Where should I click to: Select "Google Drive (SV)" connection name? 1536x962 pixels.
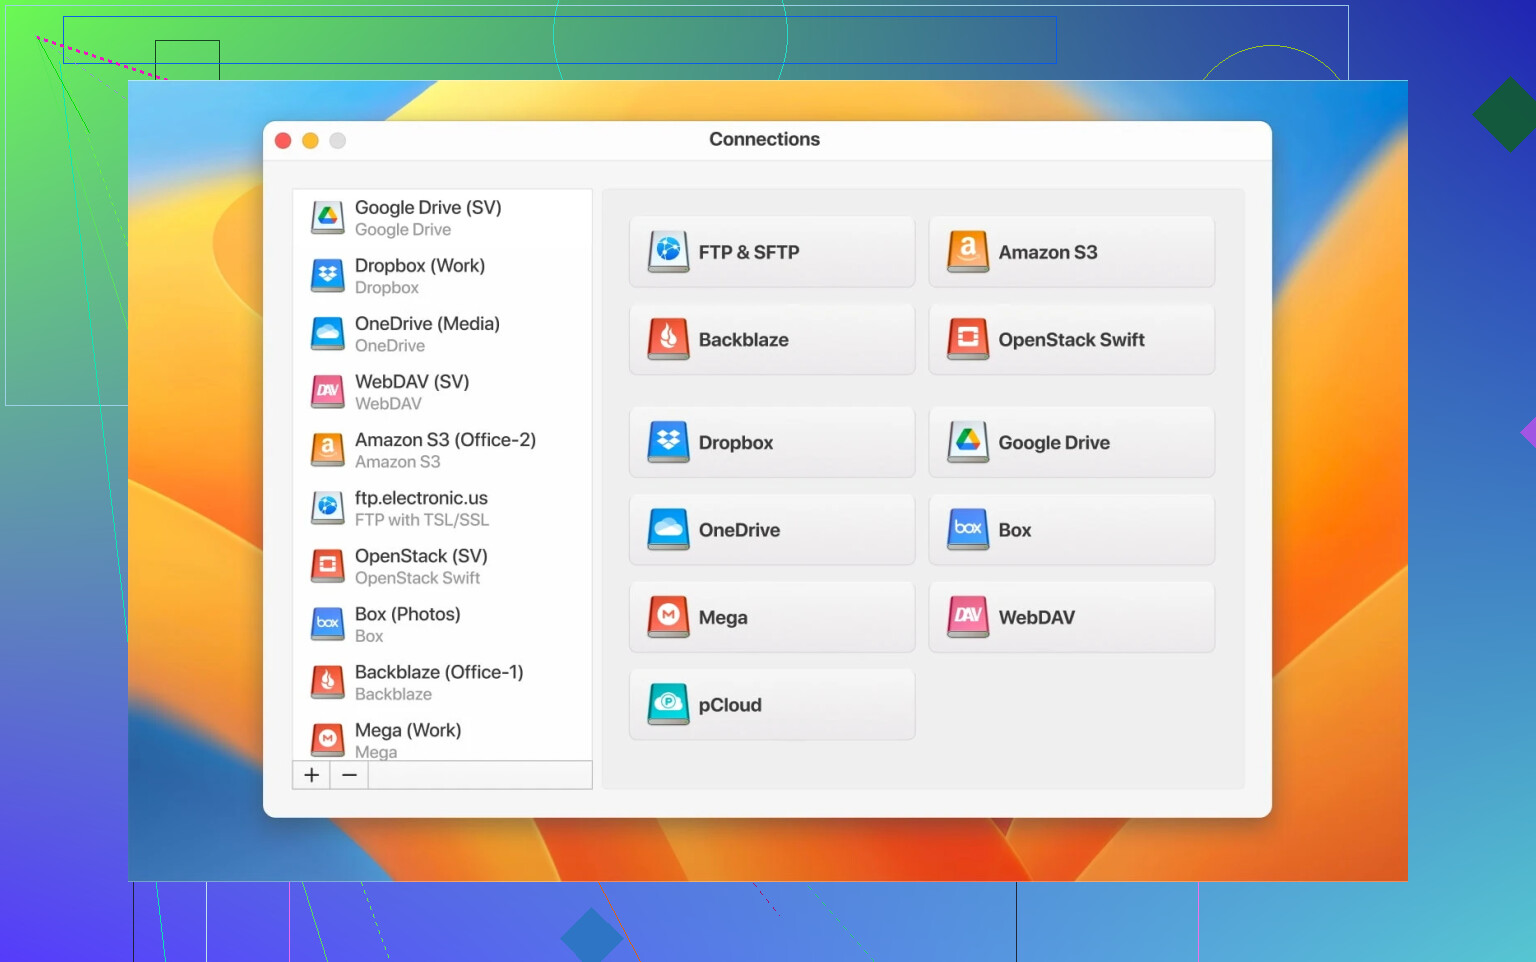(x=428, y=207)
